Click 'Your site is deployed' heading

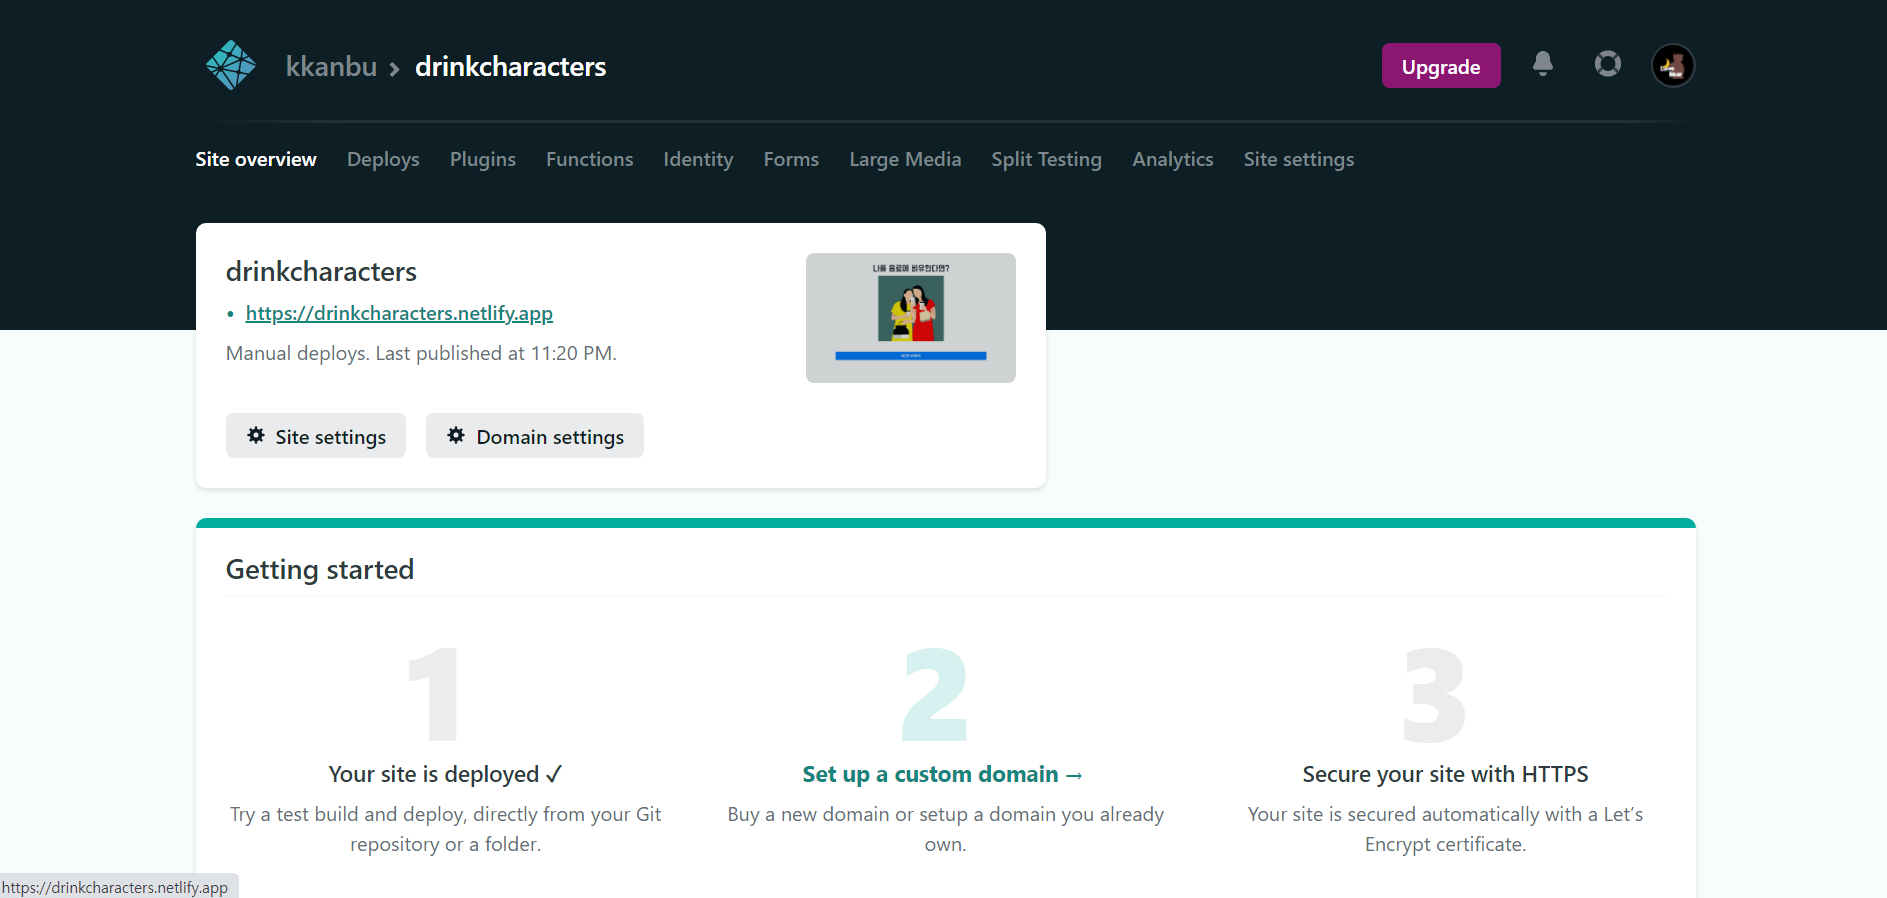(x=446, y=774)
